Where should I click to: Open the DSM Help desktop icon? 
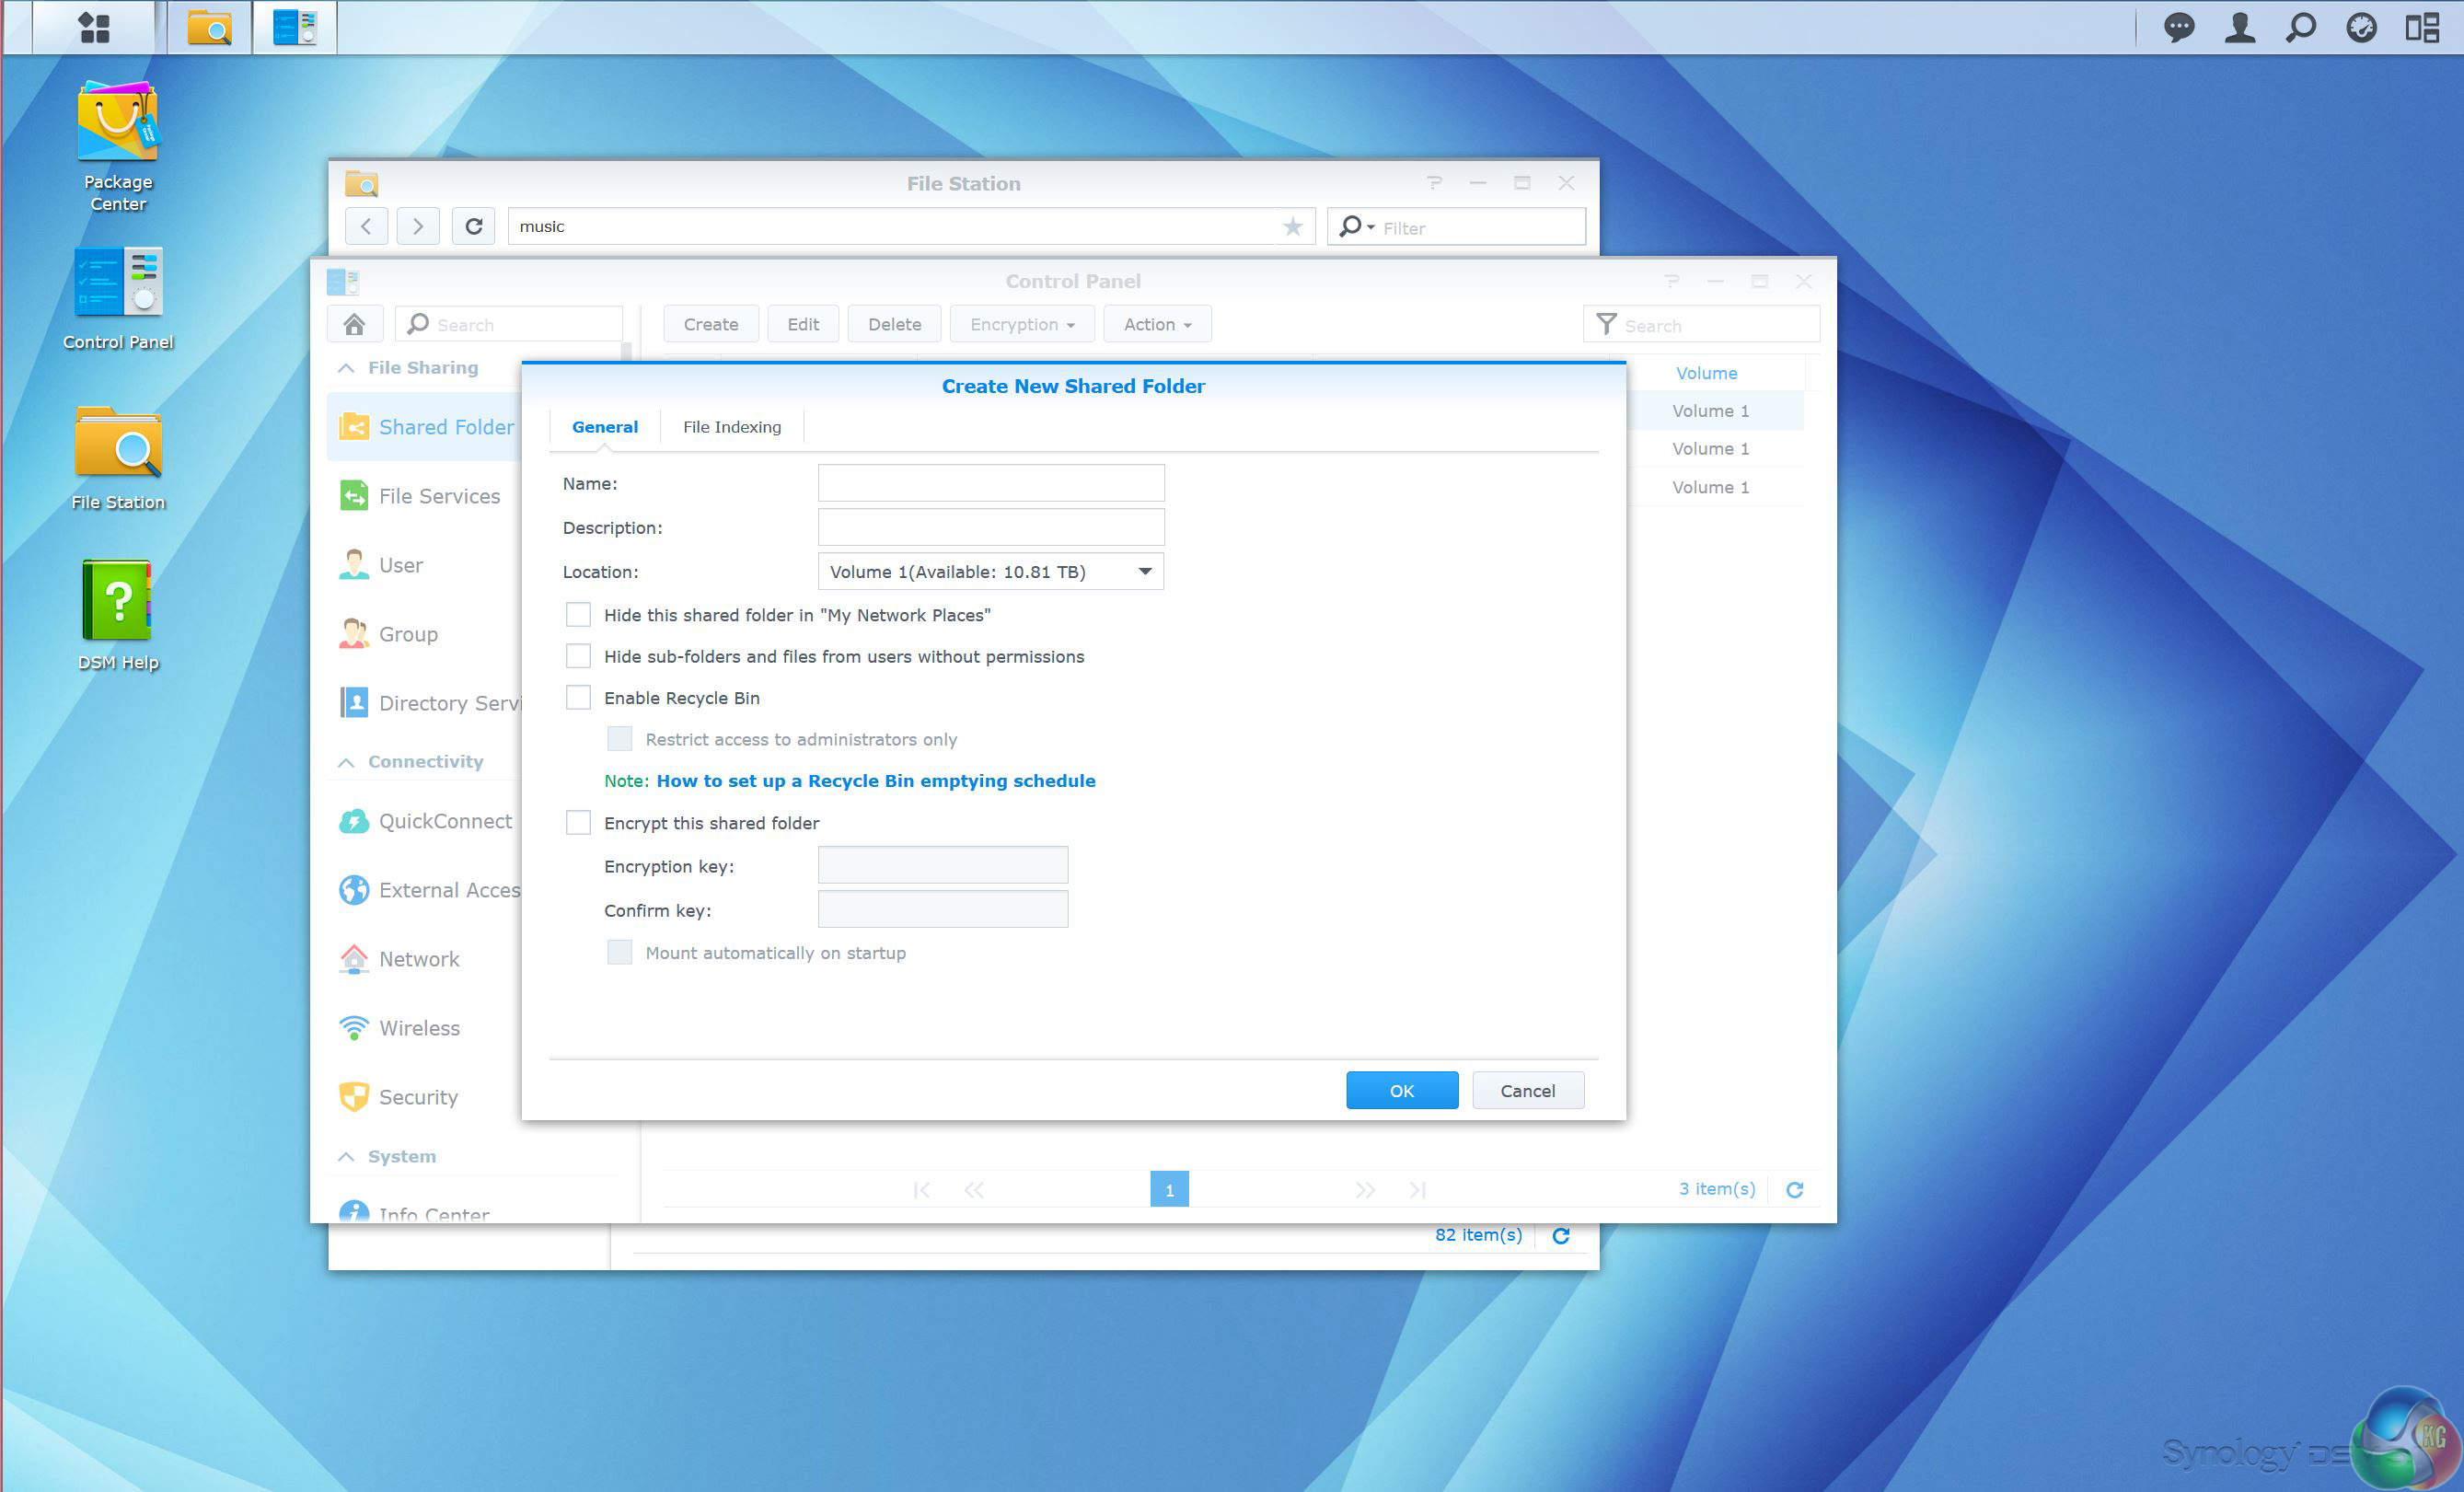pos(118,601)
